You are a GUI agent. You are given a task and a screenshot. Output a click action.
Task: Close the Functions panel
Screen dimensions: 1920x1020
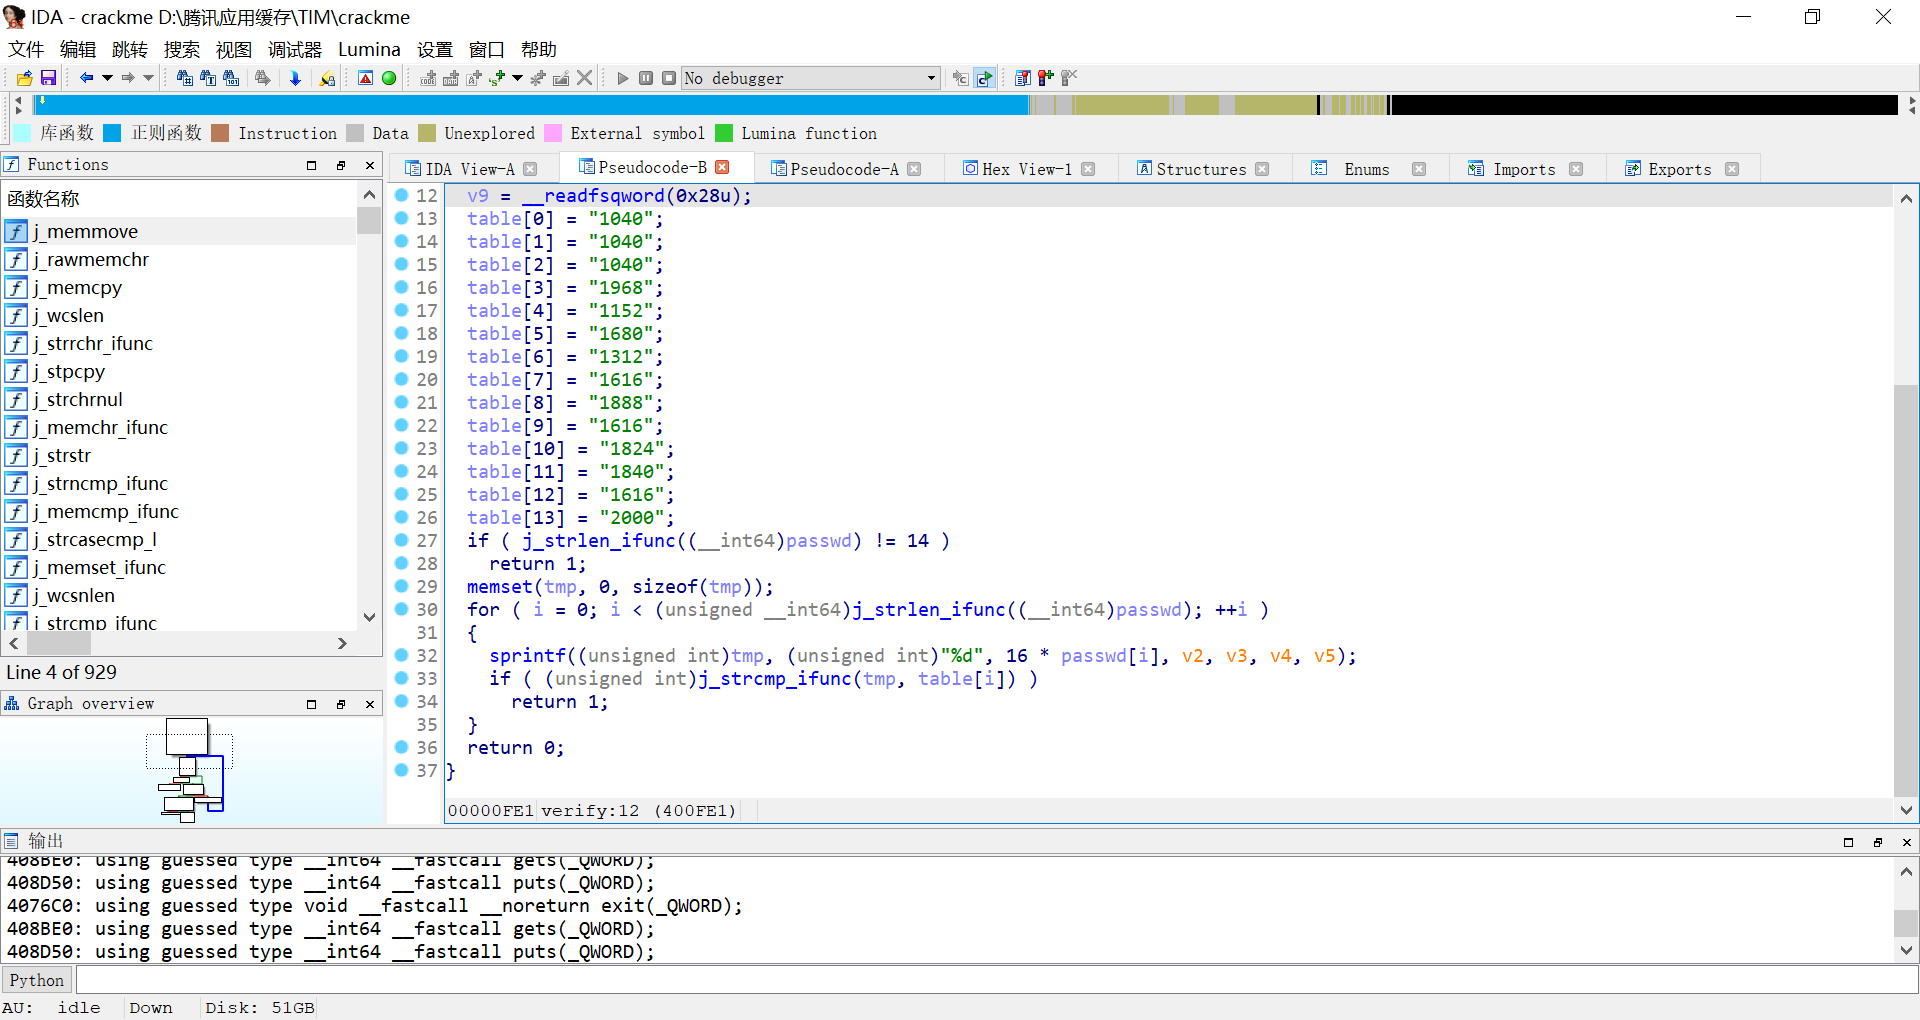click(x=370, y=165)
